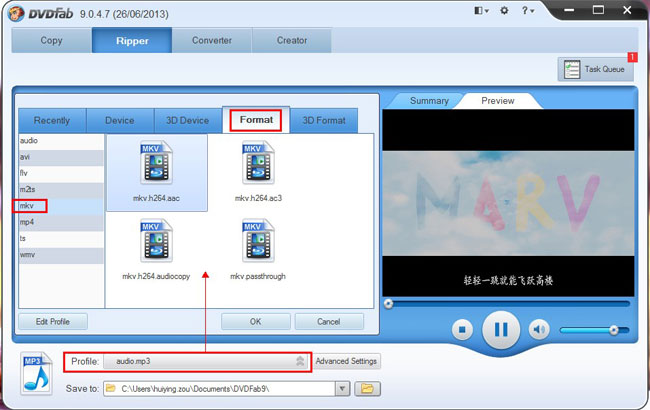This screenshot has height=410, width=650.
Task: Select flv in format list
Action: pos(61,174)
